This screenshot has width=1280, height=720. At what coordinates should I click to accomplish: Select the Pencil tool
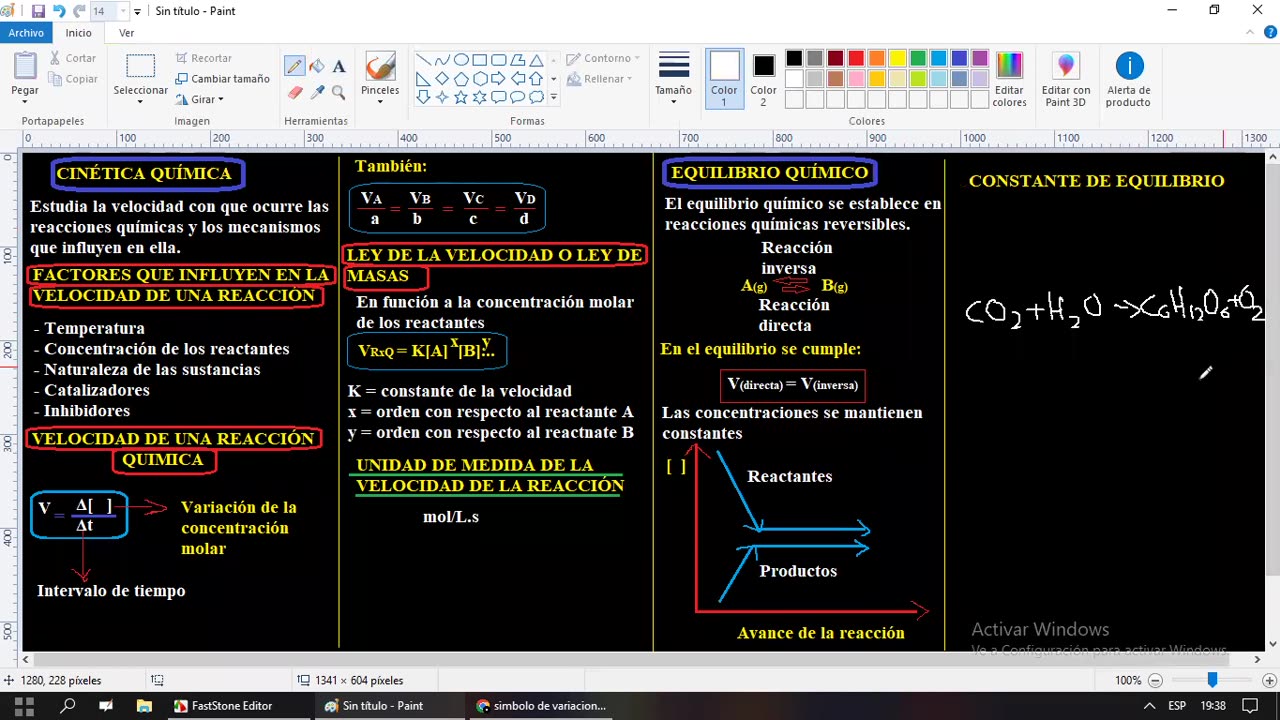coord(294,67)
